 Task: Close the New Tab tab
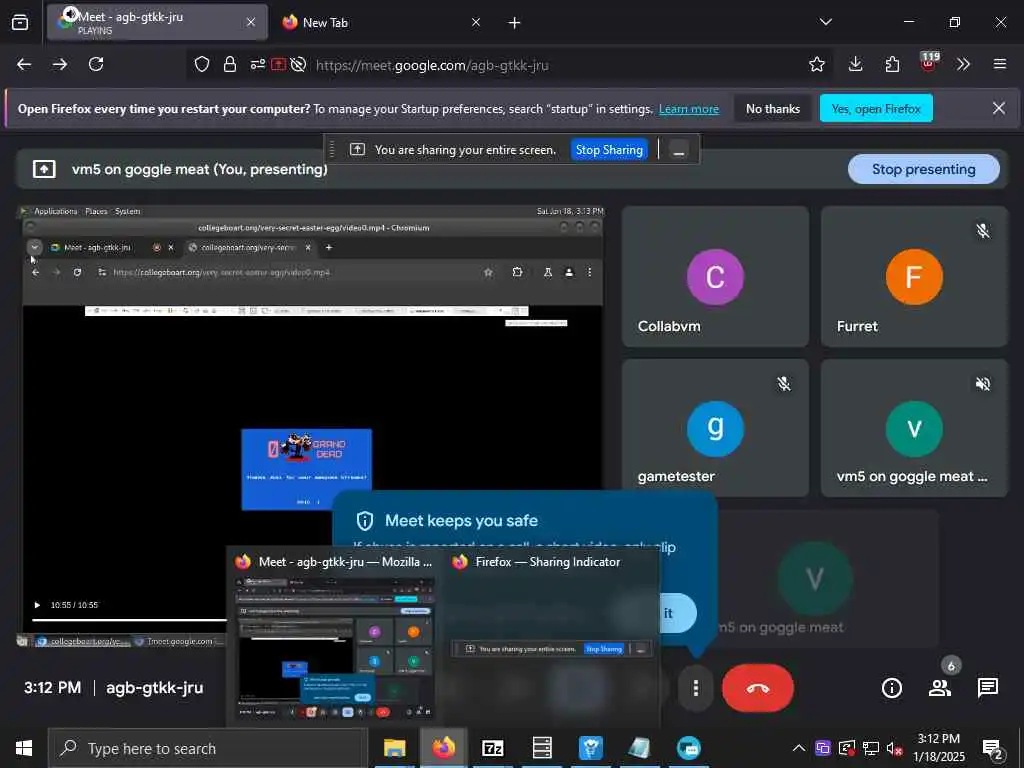pyautogui.click(x=476, y=22)
